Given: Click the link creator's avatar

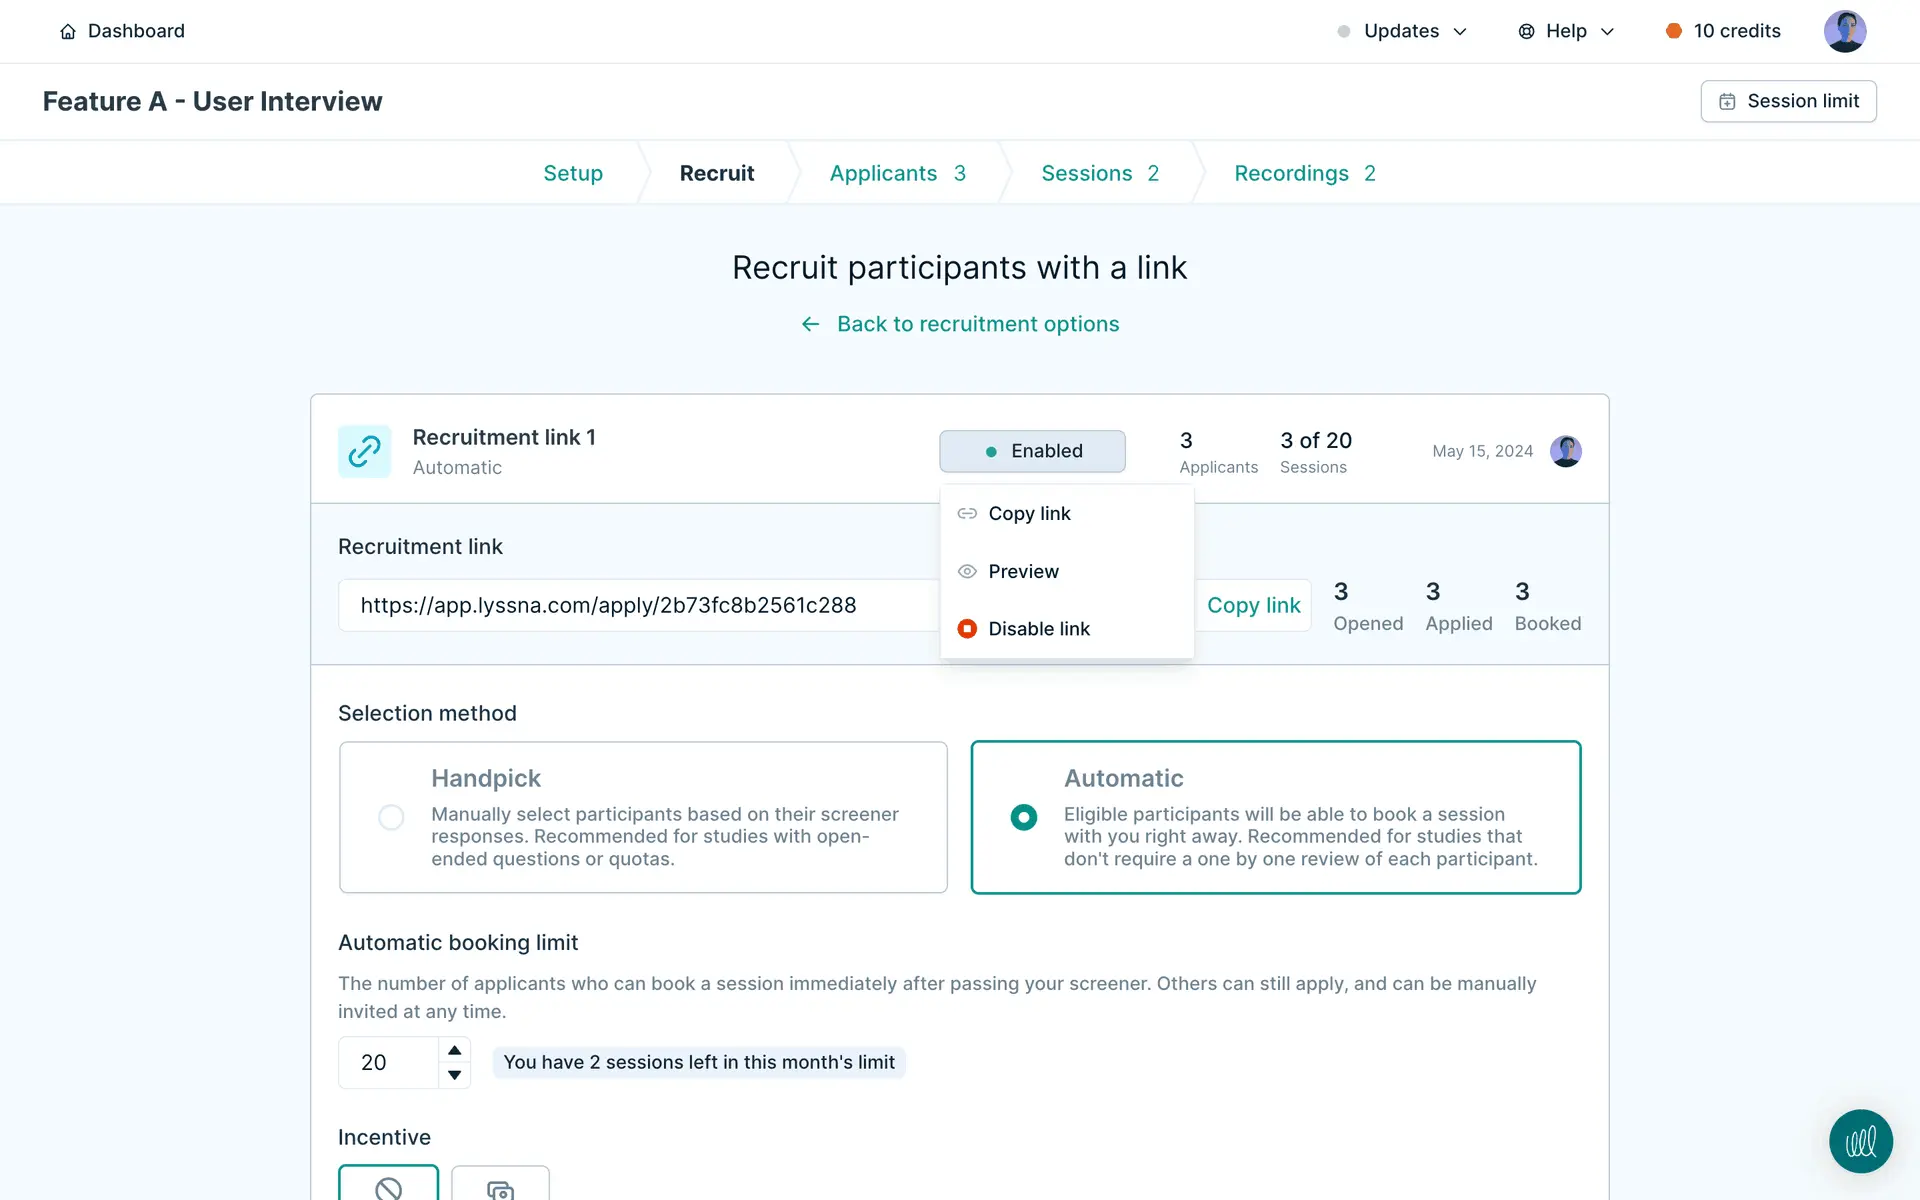Looking at the screenshot, I should 1565,451.
